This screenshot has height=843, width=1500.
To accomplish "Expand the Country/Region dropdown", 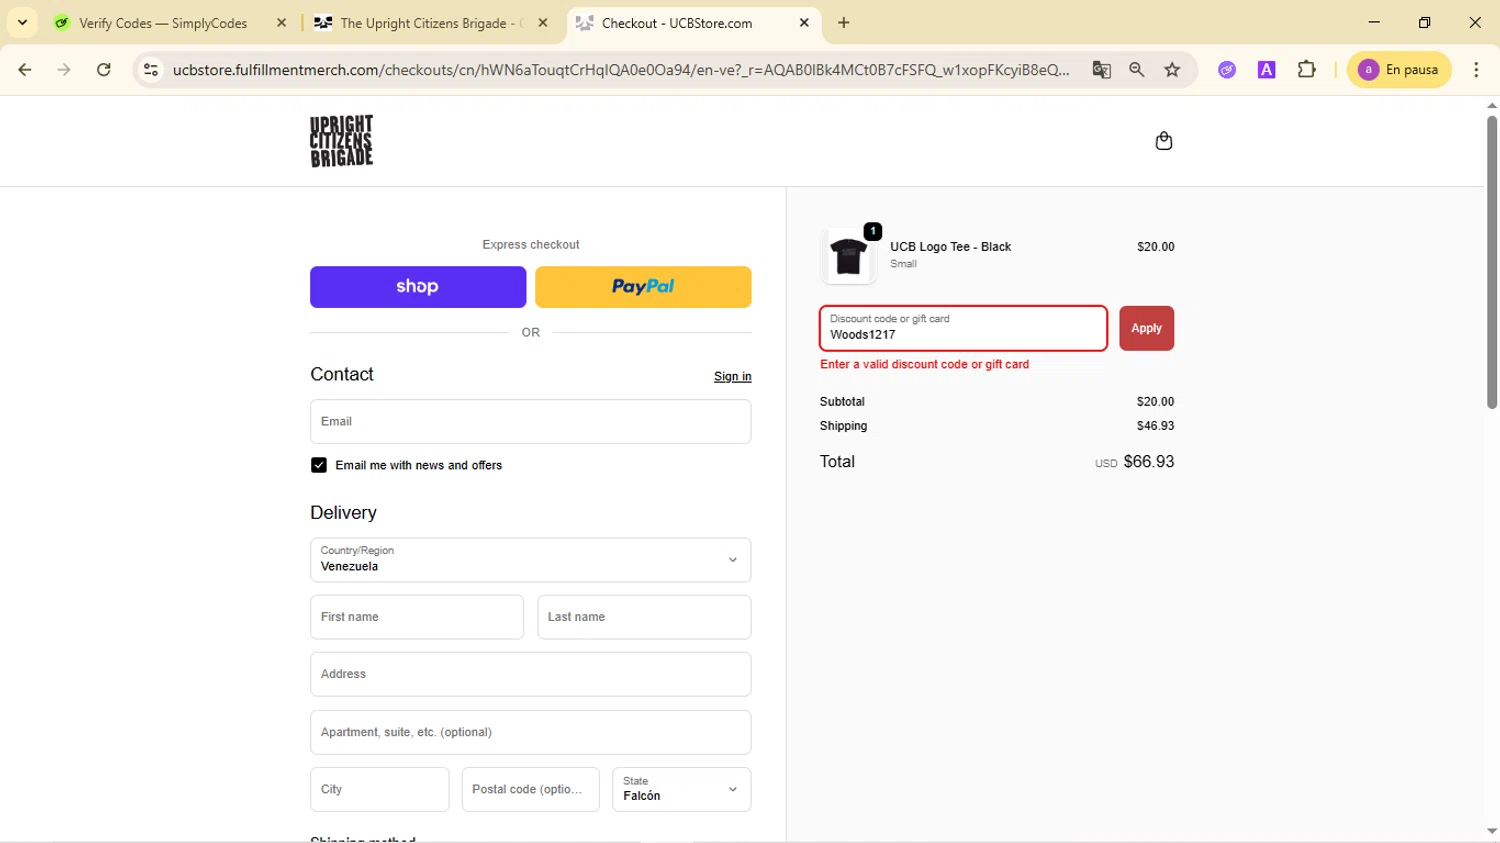I will [530, 560].
